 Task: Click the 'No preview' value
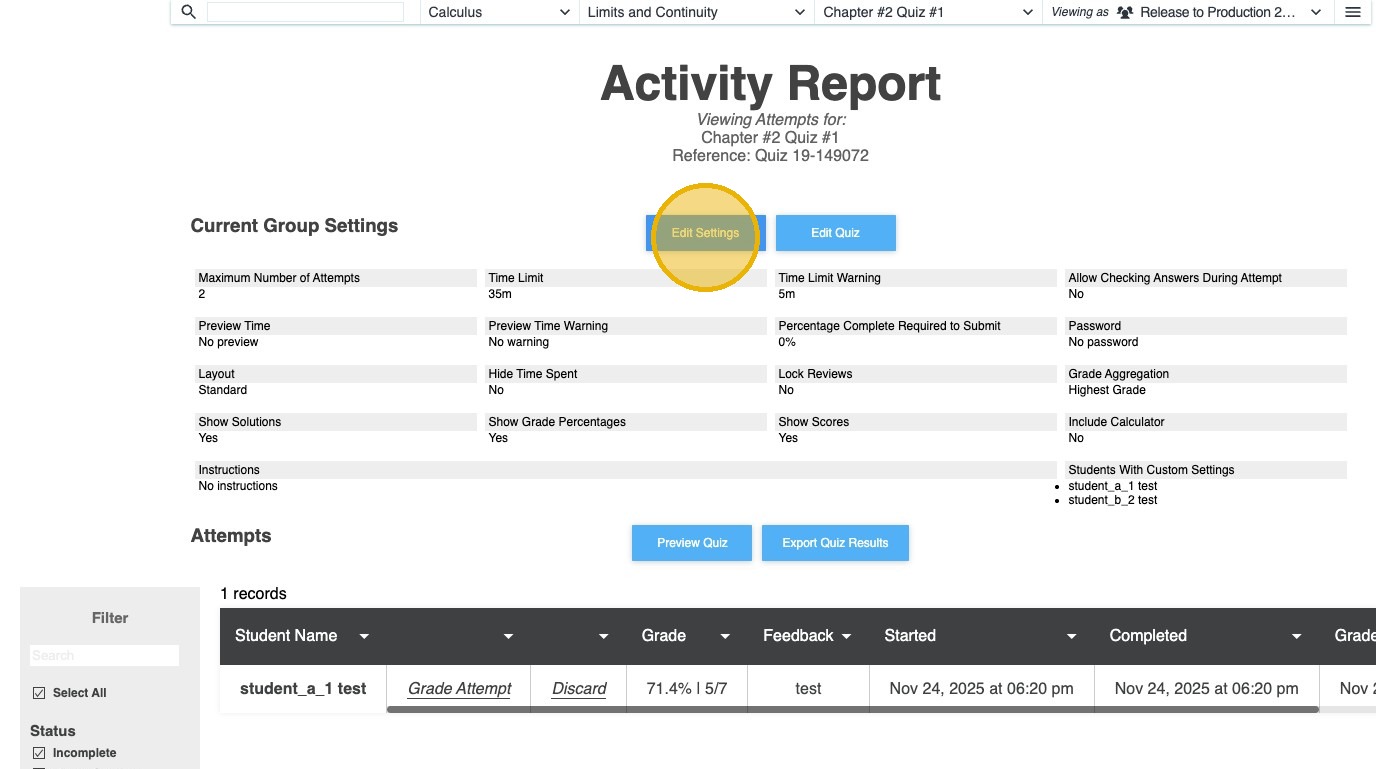[x=228, y=342]
